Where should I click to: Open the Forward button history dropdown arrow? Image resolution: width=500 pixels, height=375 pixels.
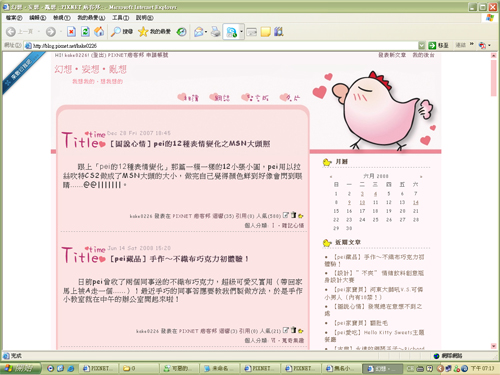point(61,32)
